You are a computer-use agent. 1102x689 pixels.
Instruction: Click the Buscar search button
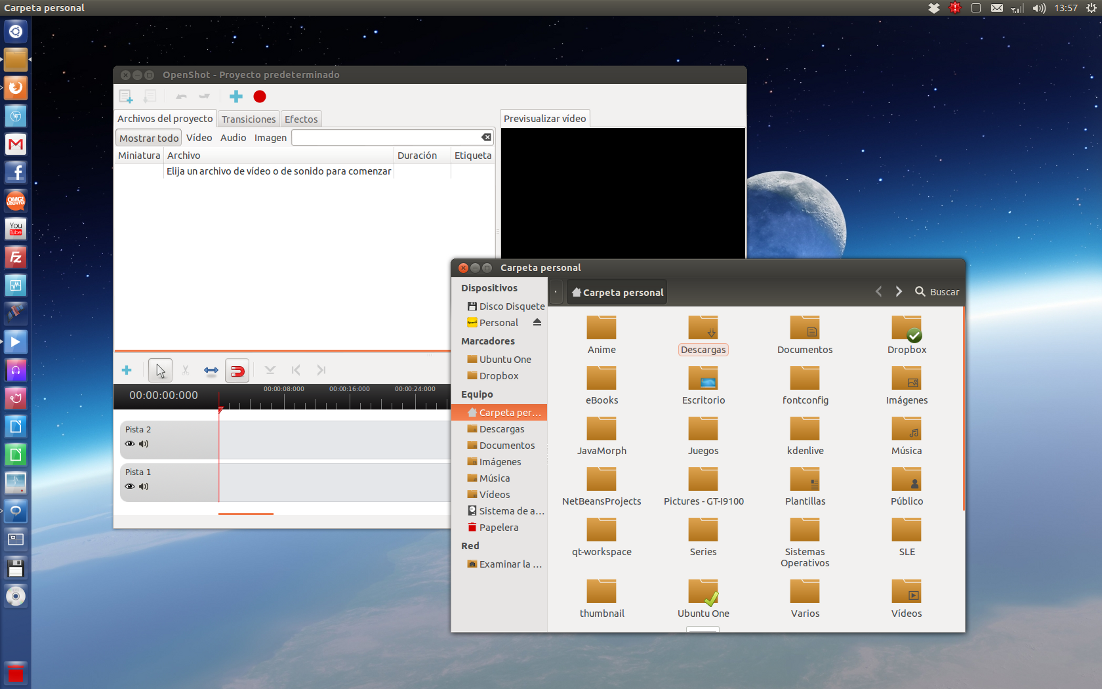click(x=937, y=291)
